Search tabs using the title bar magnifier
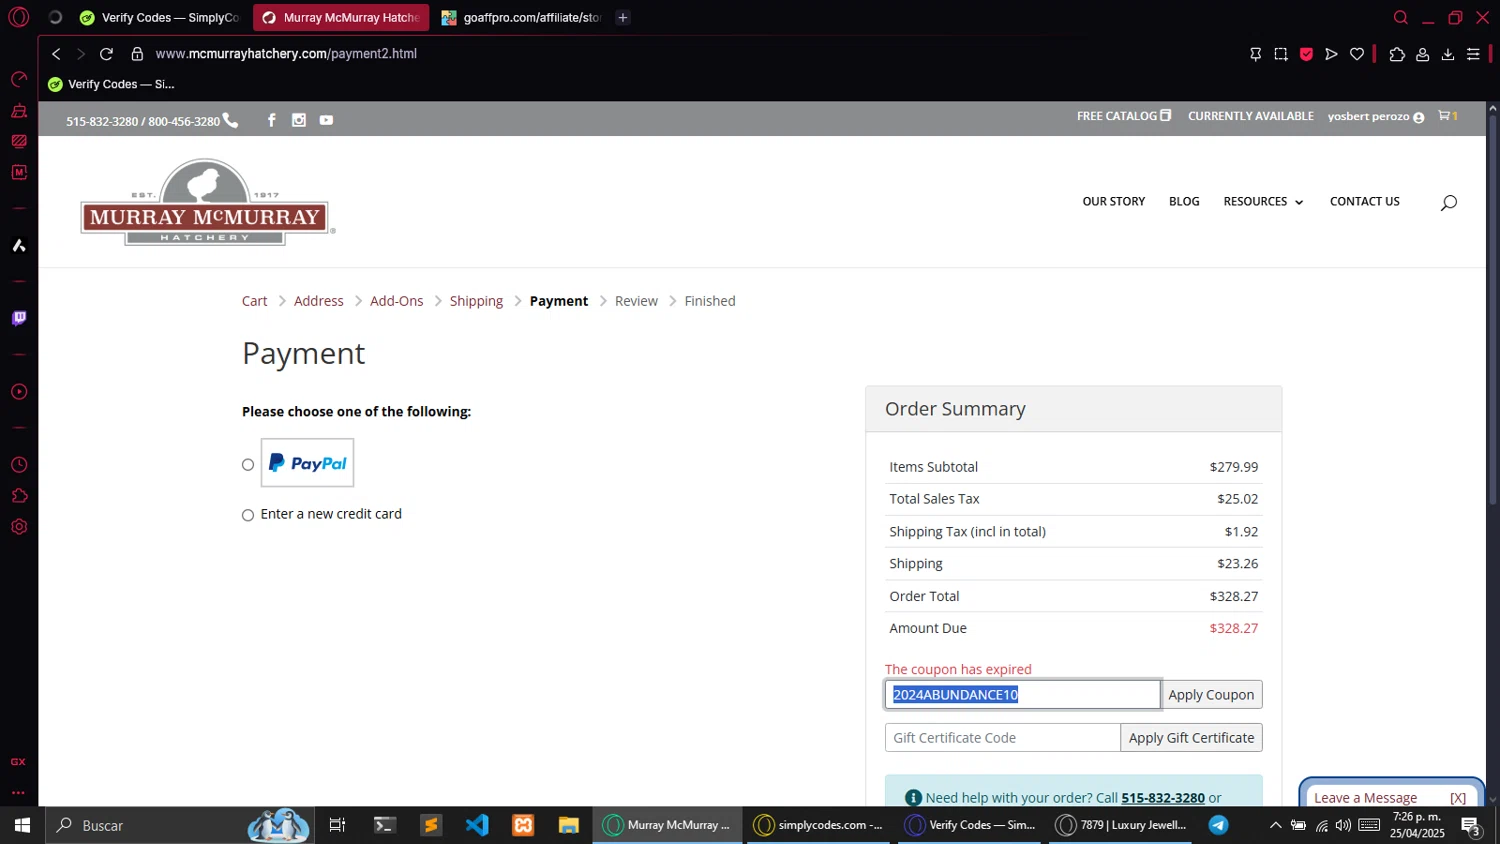Image resolution: width=1500 pixels, height=844 pixels. click(x=1401, y=17)
